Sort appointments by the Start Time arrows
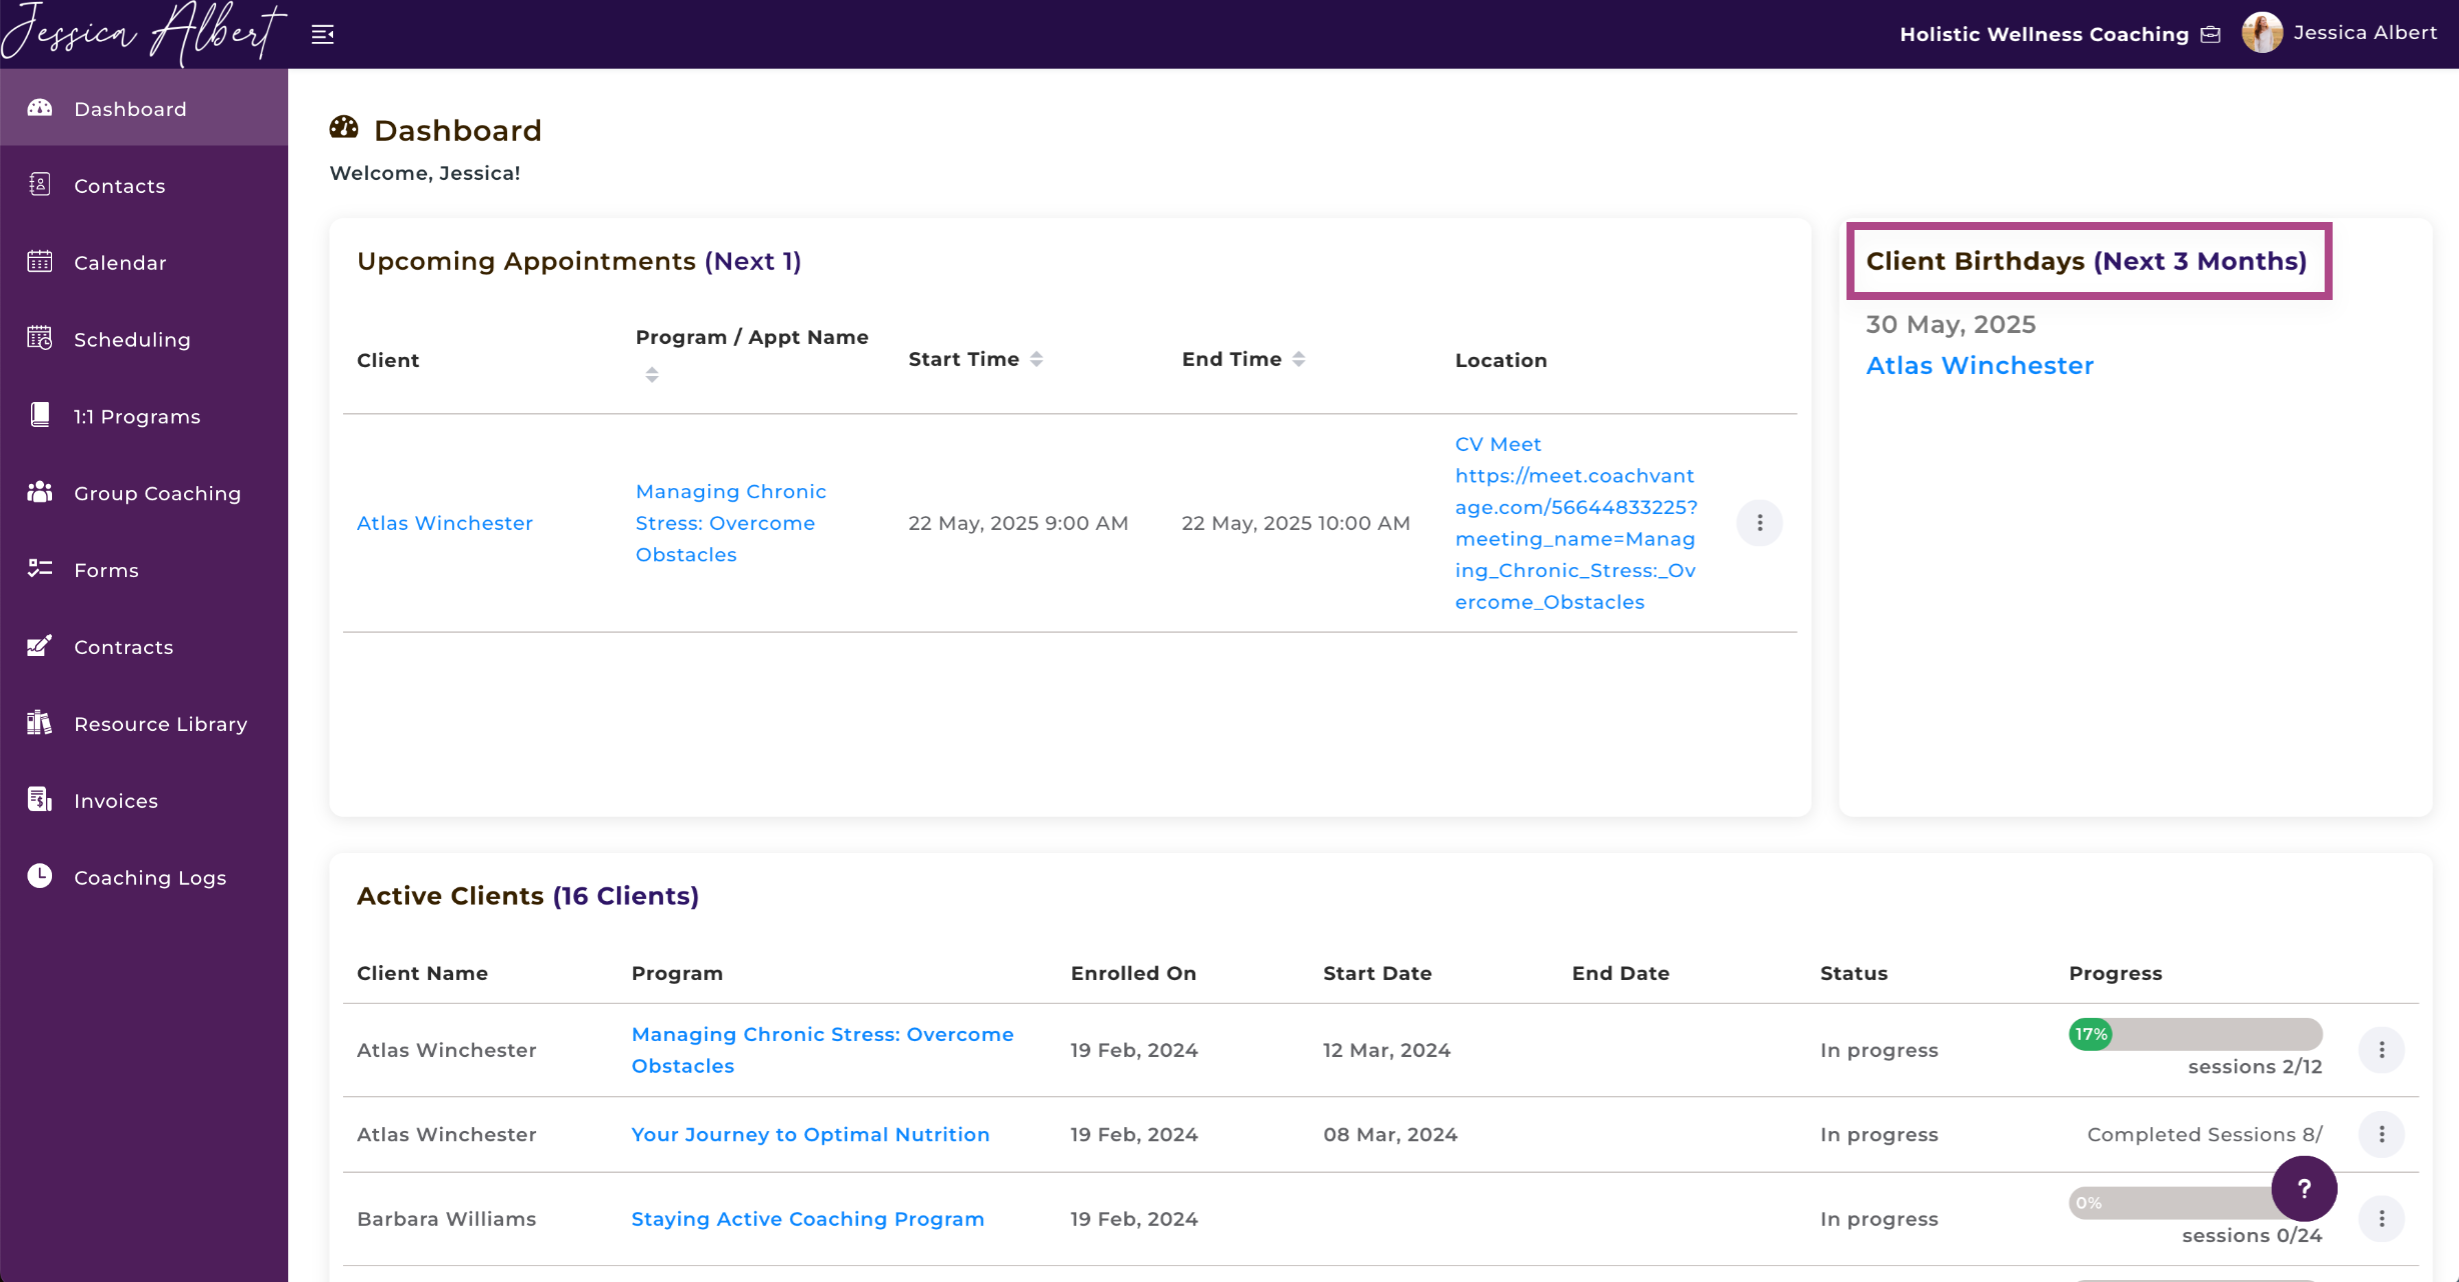2459x1282 pixels. click(1037, 359)
